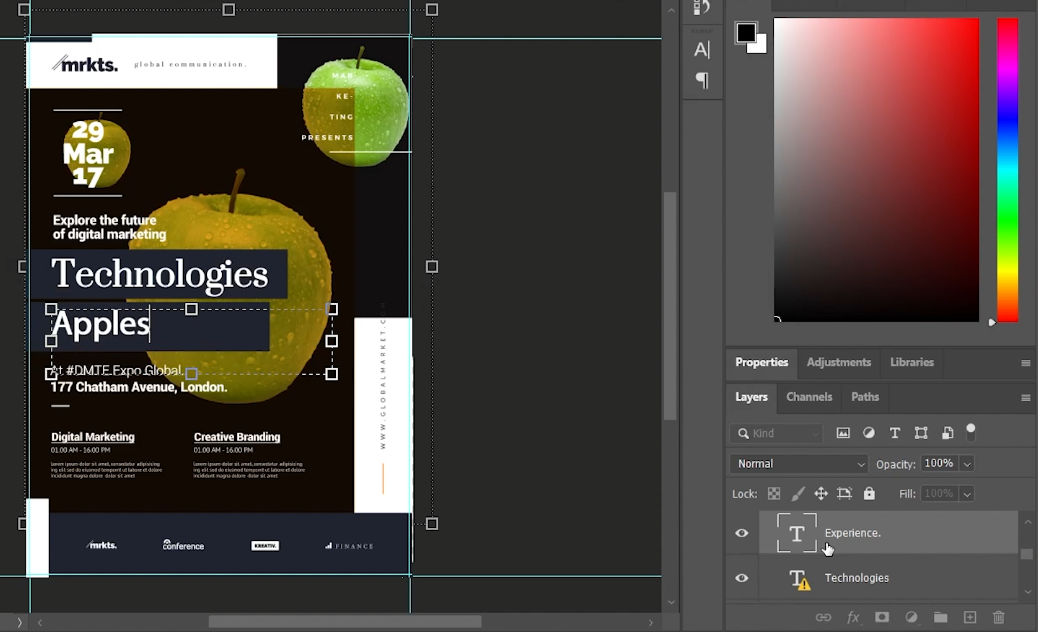Expand the Opacity slider dropdown arrow
Viewport: 1038px width, 632px height.
coord(967,464)
